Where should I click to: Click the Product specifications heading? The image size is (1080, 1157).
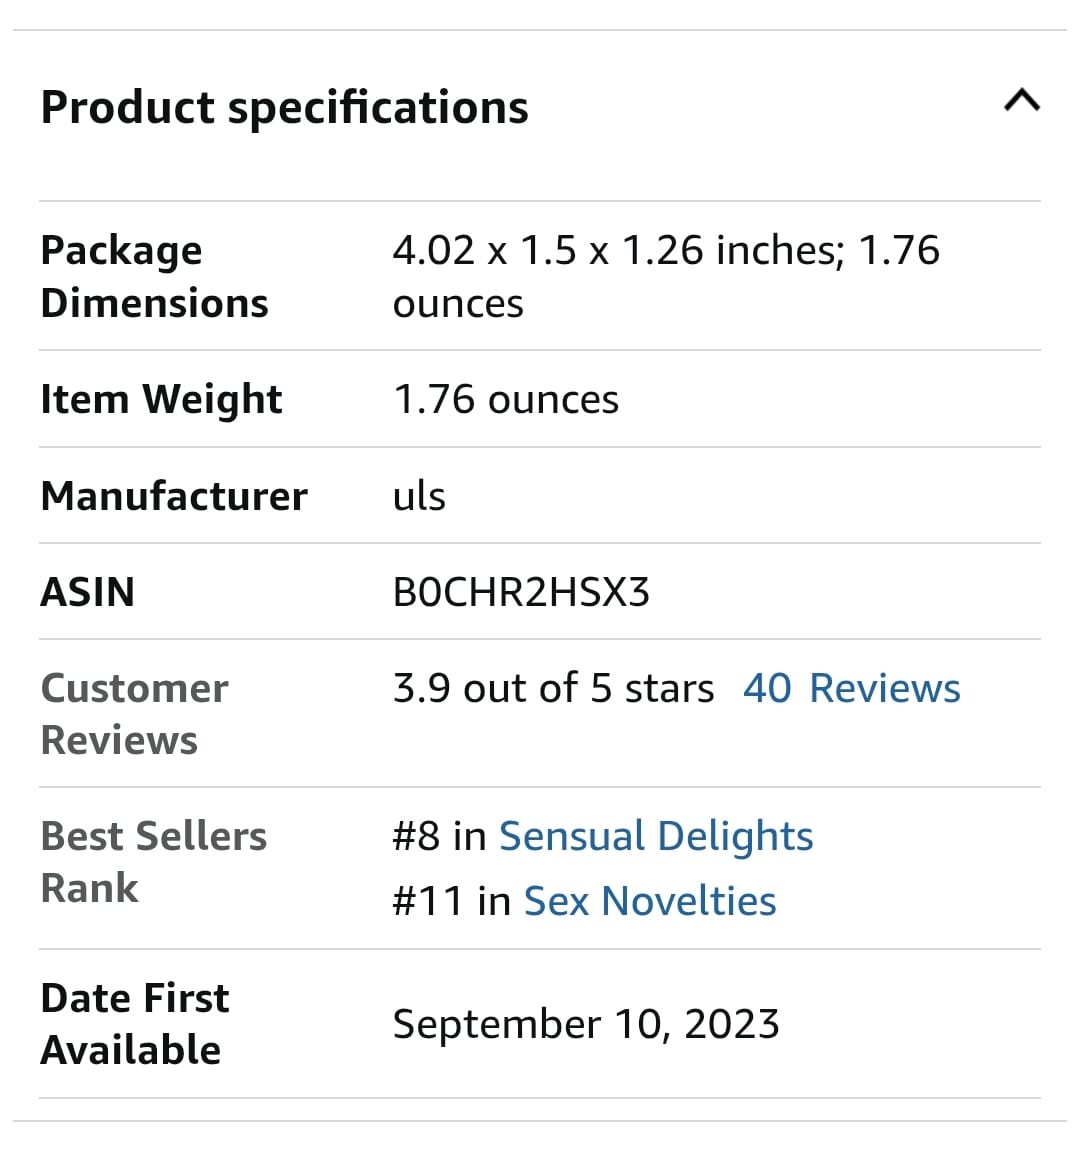click(x=285, y=108)
